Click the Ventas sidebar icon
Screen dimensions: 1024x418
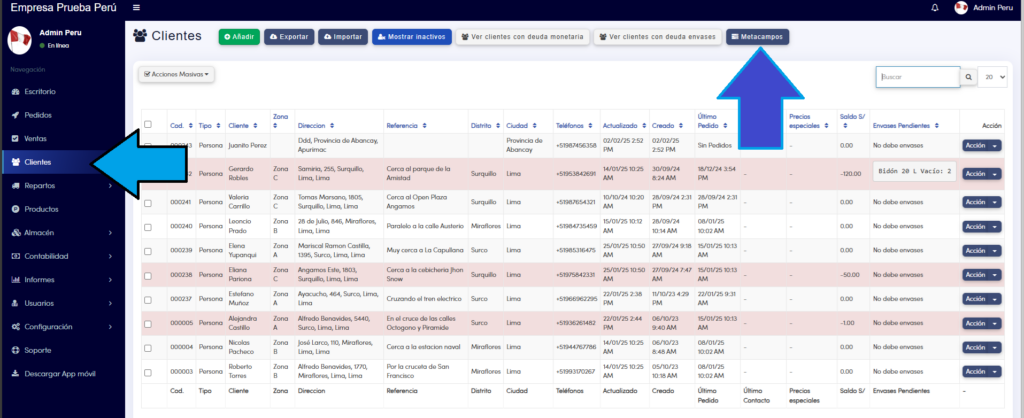point(16,138)
